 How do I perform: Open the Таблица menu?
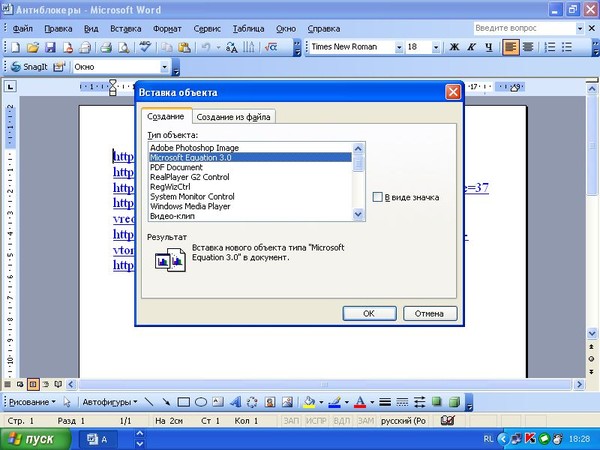coord(248,29)
